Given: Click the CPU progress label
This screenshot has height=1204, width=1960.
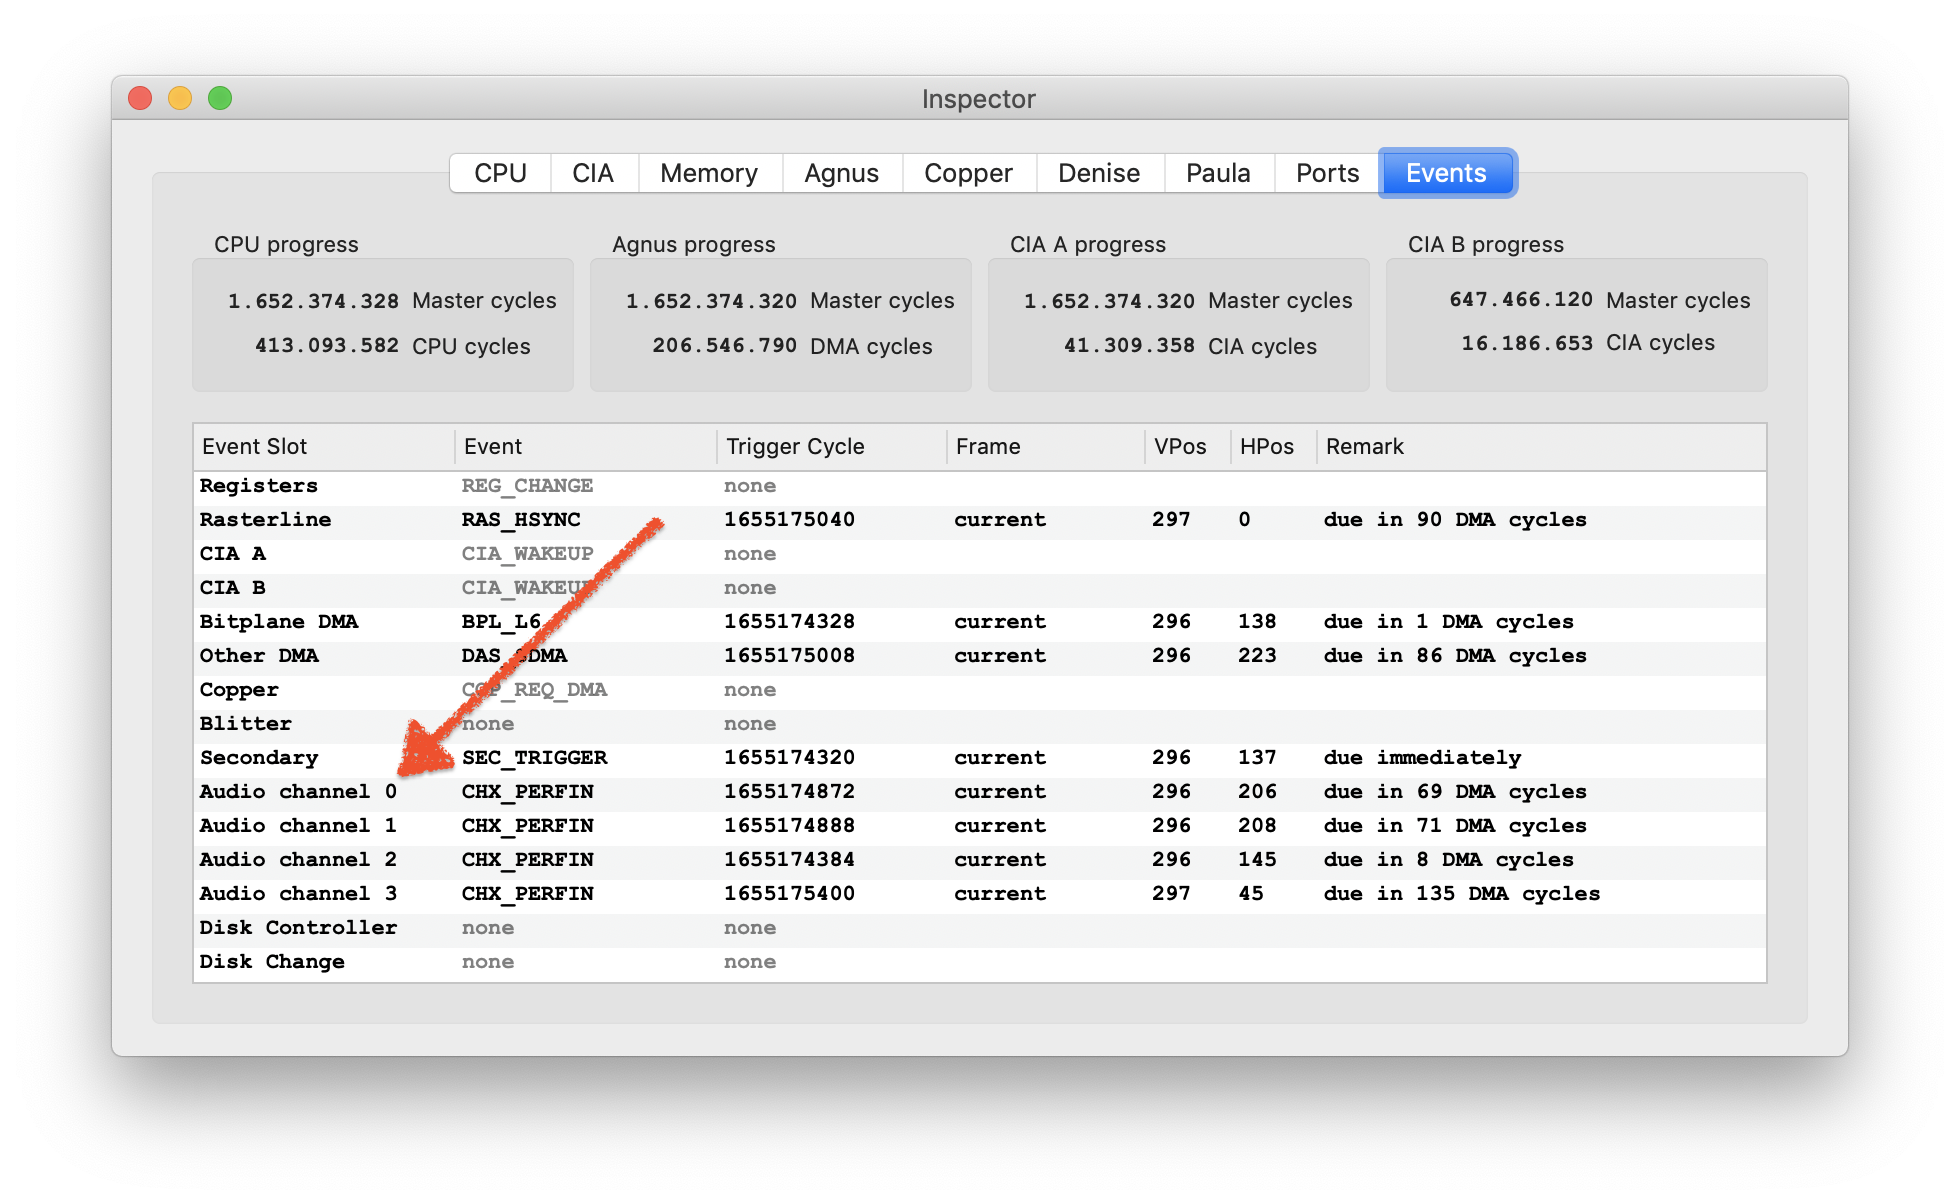Looking at the screenshot, I should pos(286,244).
